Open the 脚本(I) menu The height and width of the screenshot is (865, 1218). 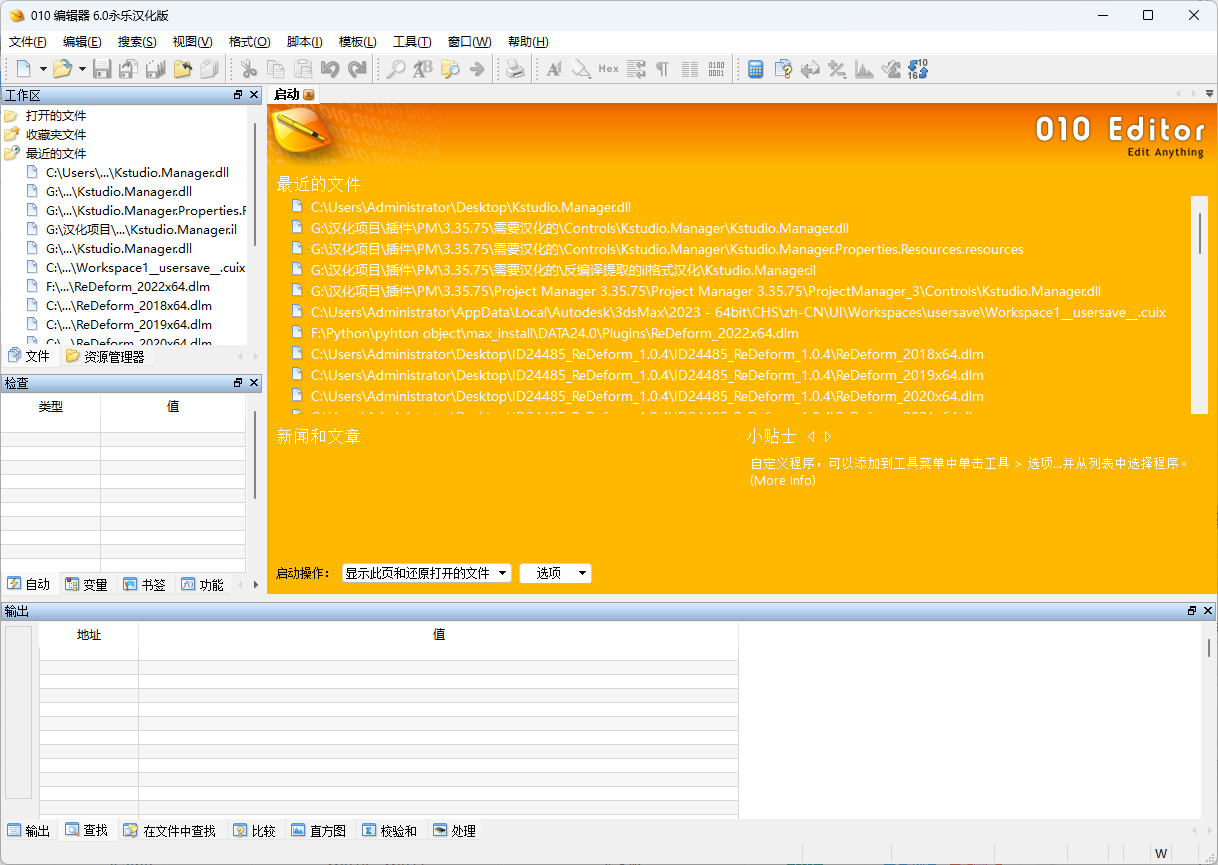click(304, 42)
